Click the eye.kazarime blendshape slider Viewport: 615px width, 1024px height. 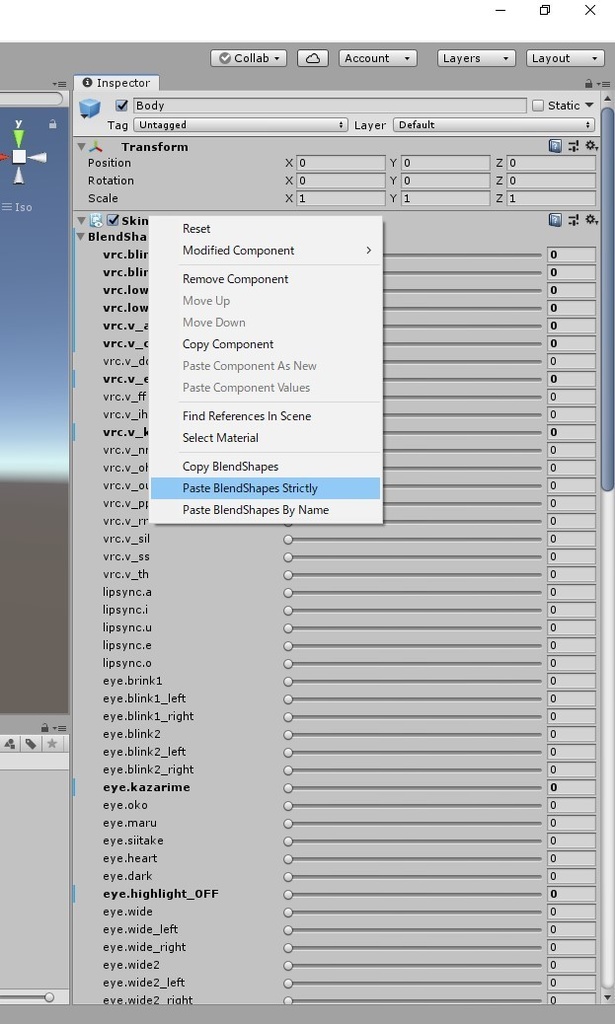click(413, 788)
